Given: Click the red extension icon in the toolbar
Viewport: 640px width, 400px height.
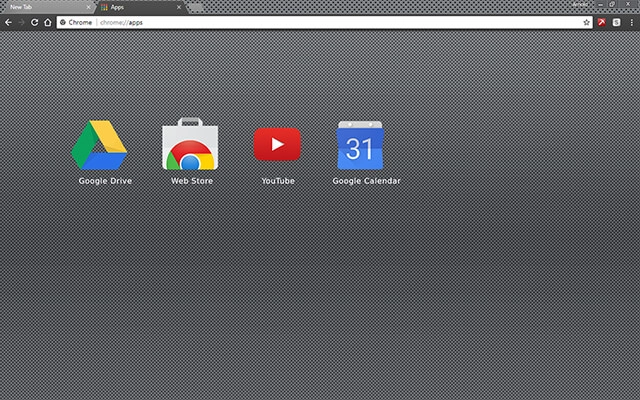Looking at the screenshot, I should (602, 22).
